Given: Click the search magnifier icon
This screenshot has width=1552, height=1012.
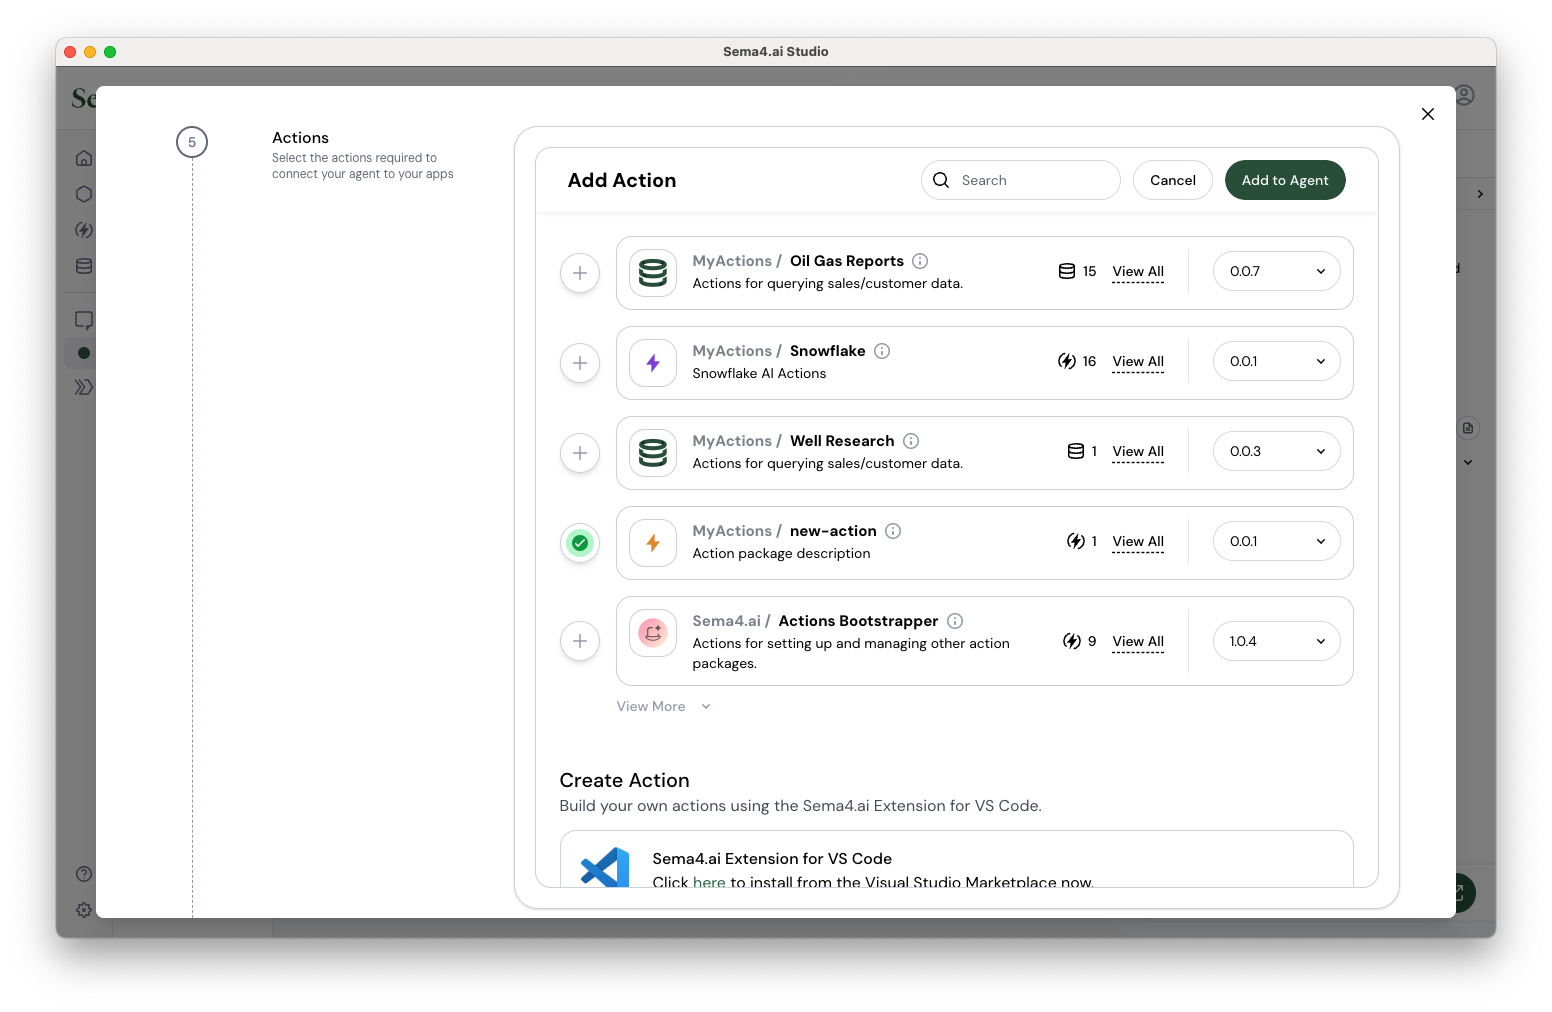Looking at the screenshot, I should pyautogui.click(x=941, y=180).
